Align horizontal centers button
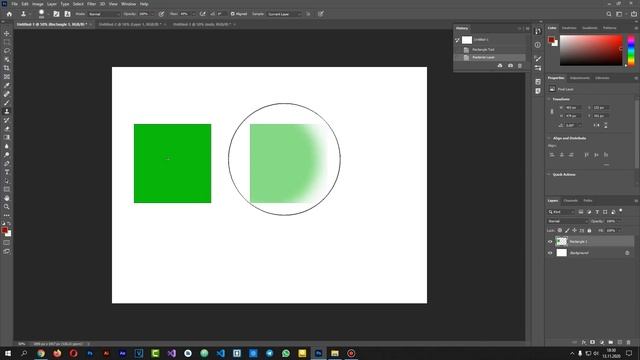 coord(562,155)
